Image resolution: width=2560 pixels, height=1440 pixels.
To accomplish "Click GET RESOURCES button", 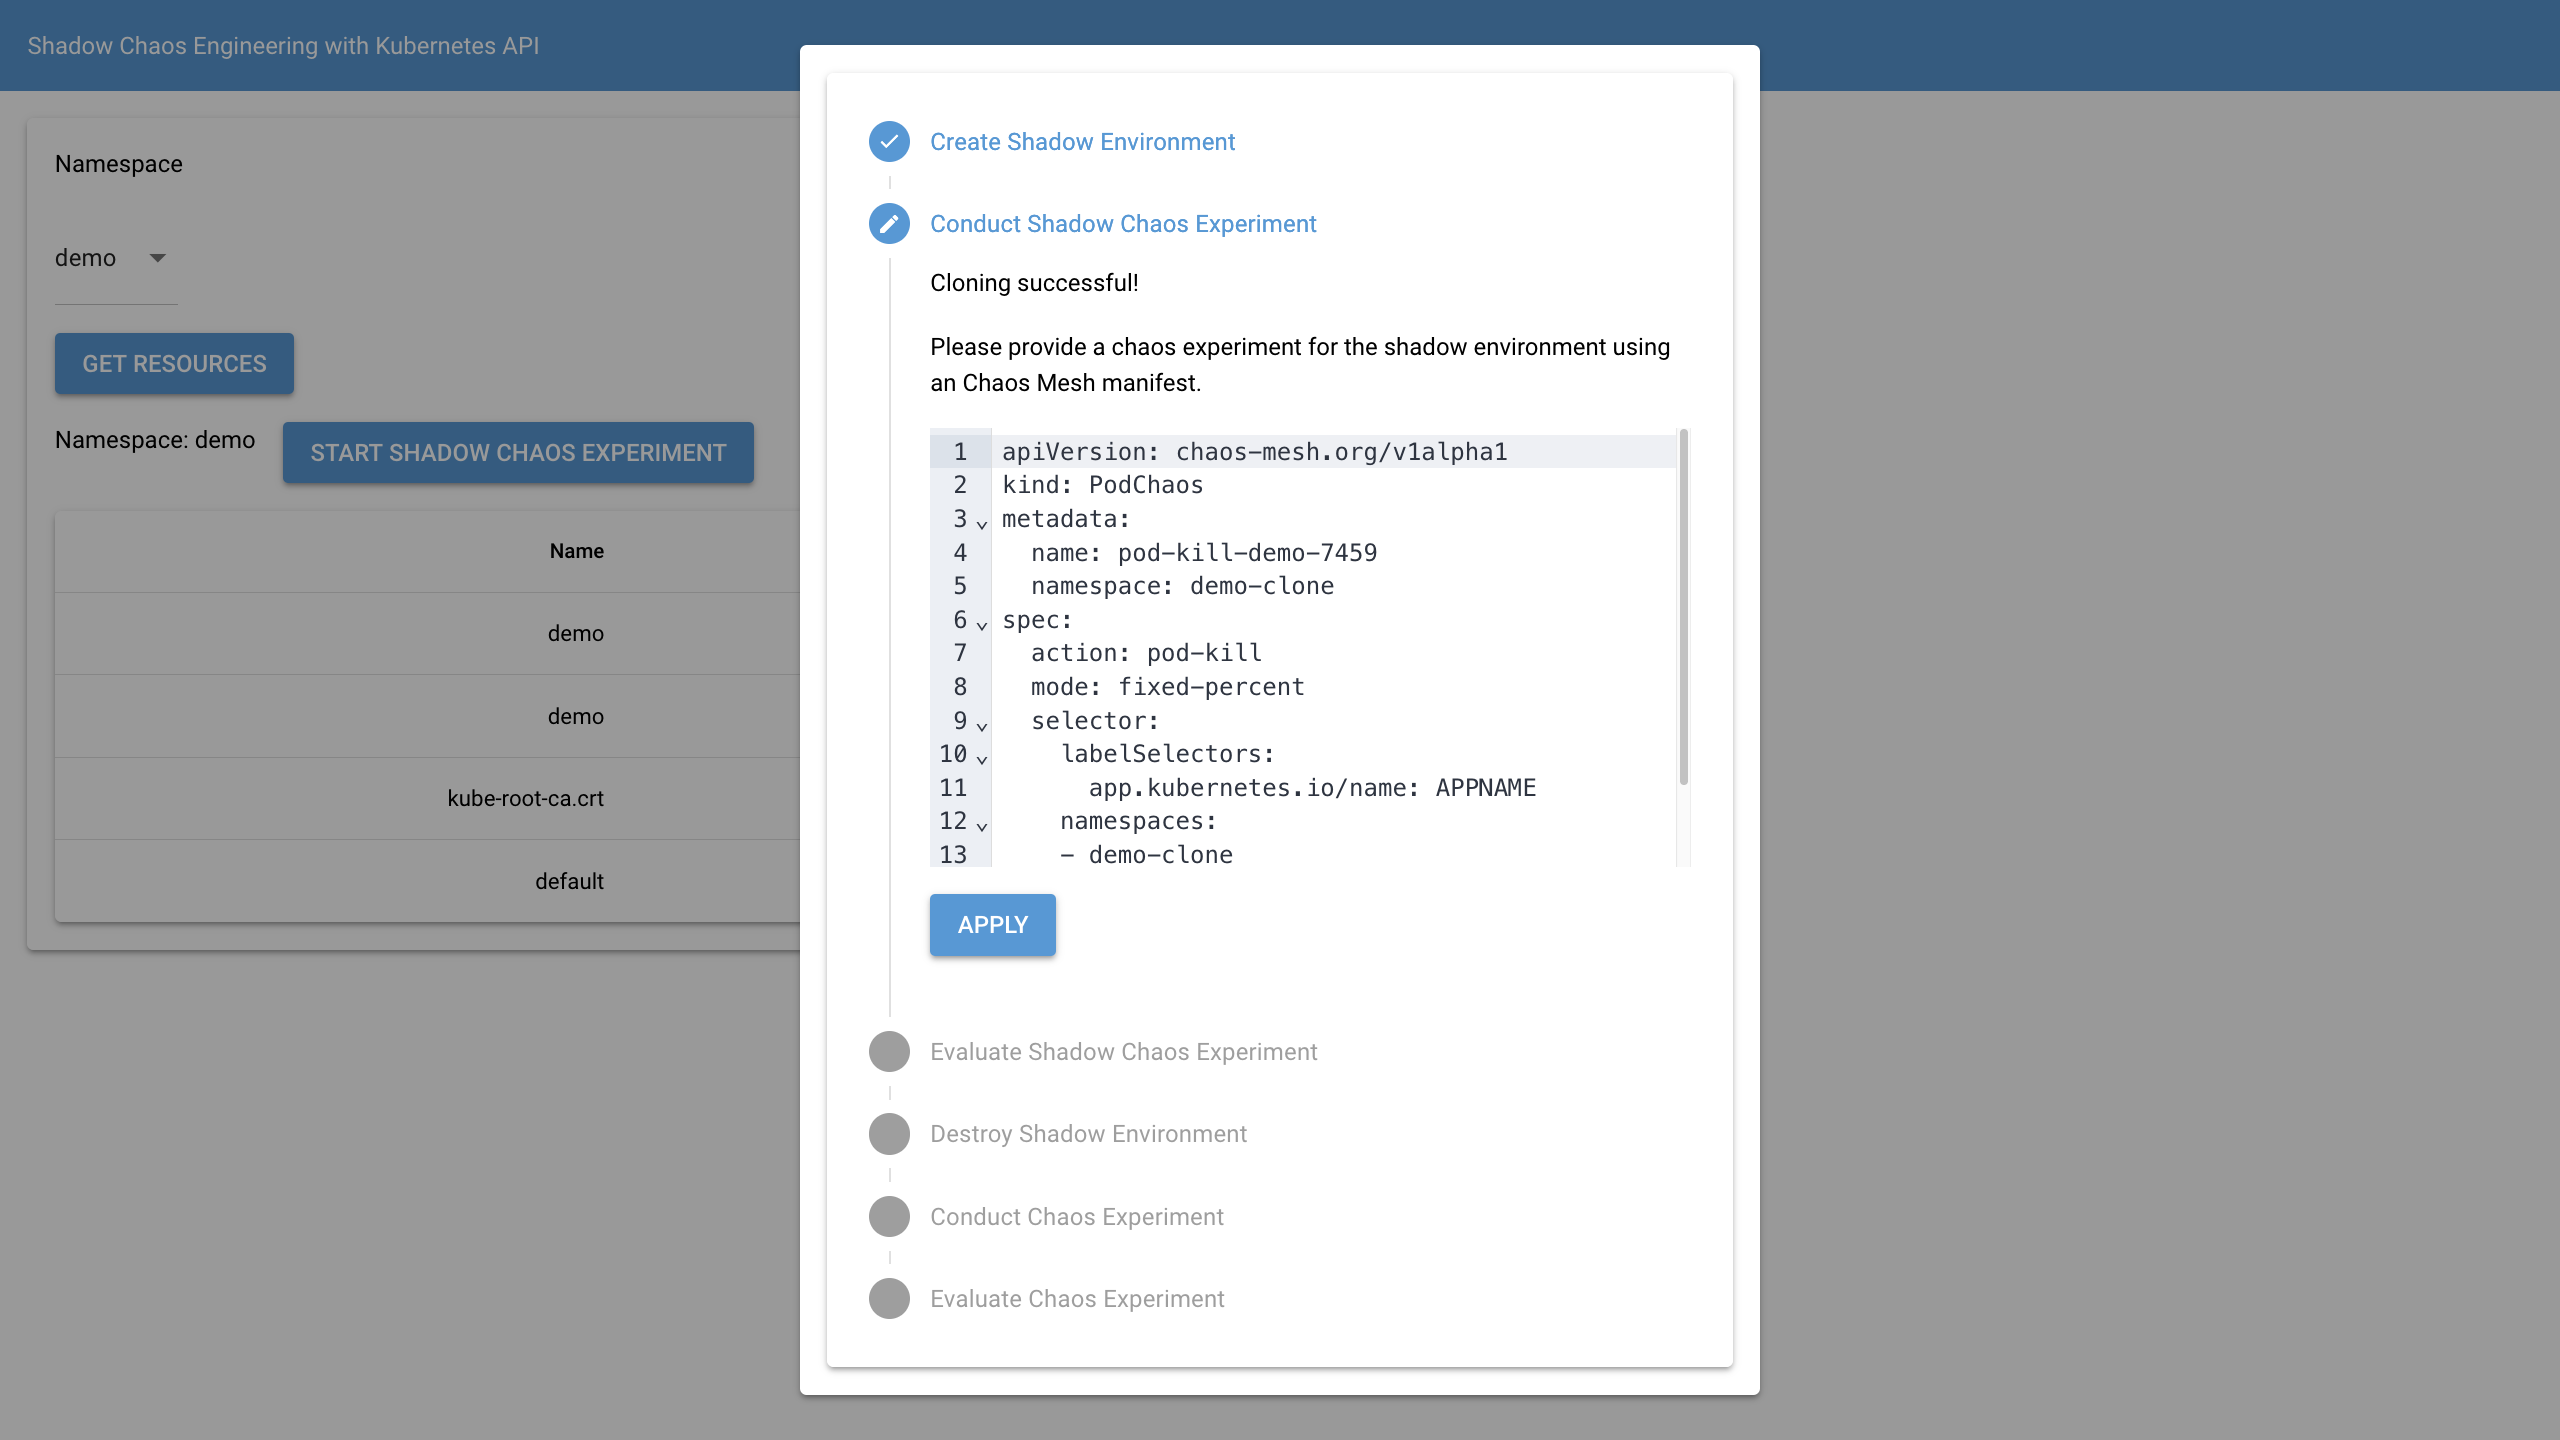I will [174, 364].
